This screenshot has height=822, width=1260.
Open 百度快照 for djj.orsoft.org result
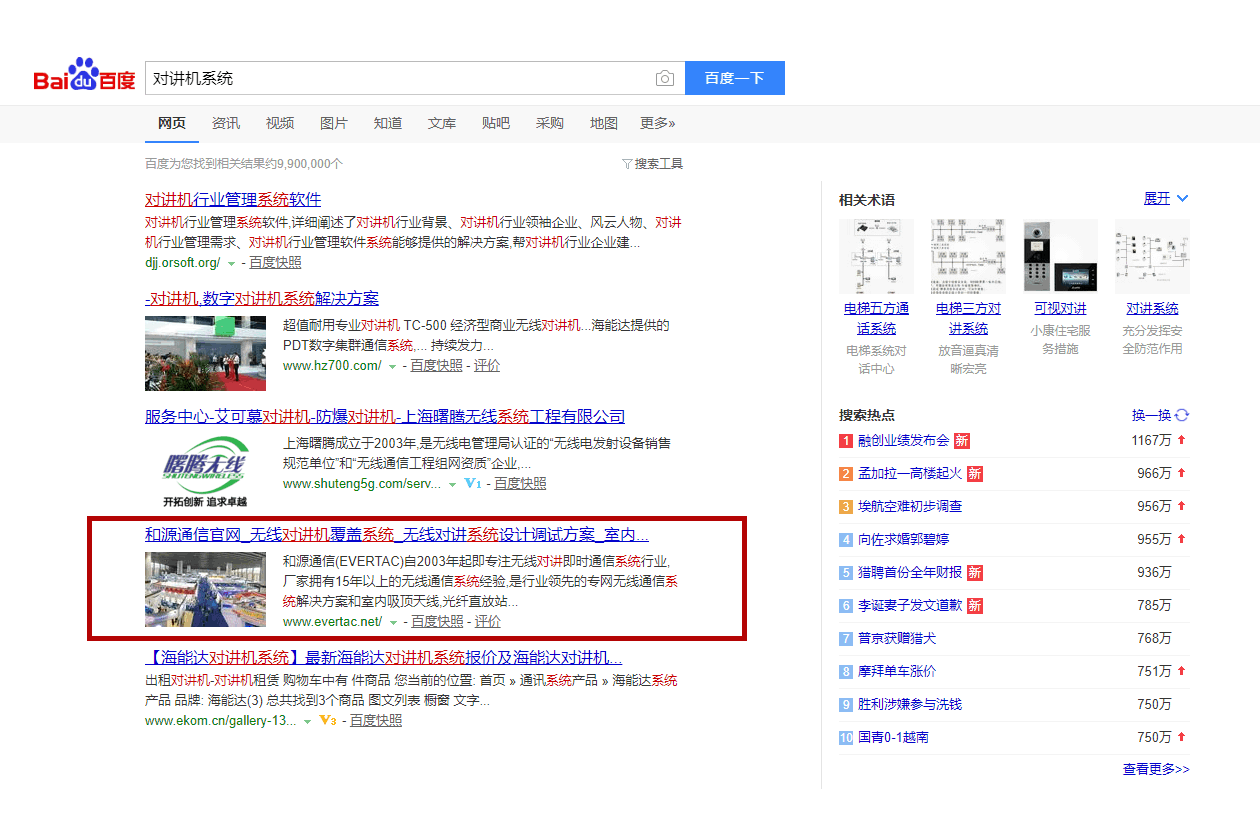point(275,262)
